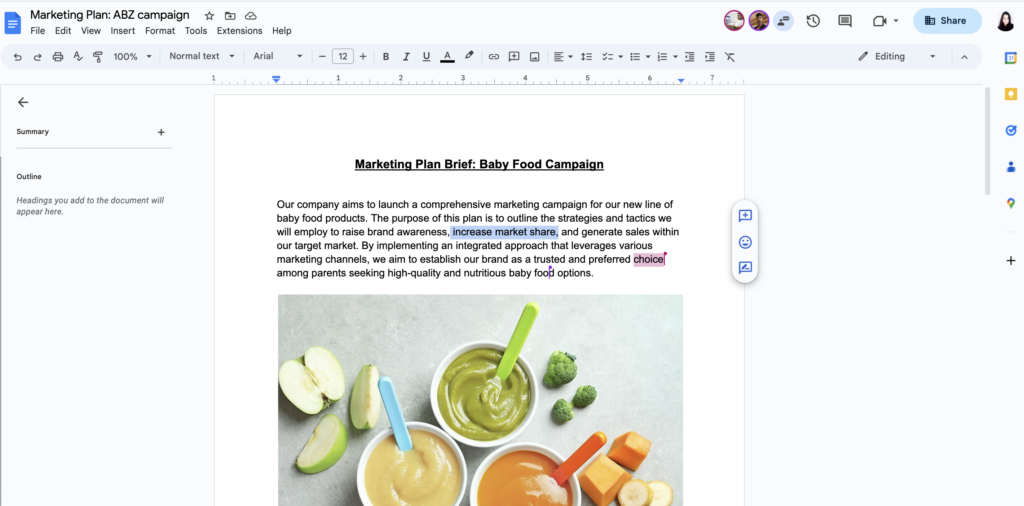Screen dimensions: 1024x506
Task: Decrease indent of the paragraph
Action: pyautogui.click(x=689, y=57)
